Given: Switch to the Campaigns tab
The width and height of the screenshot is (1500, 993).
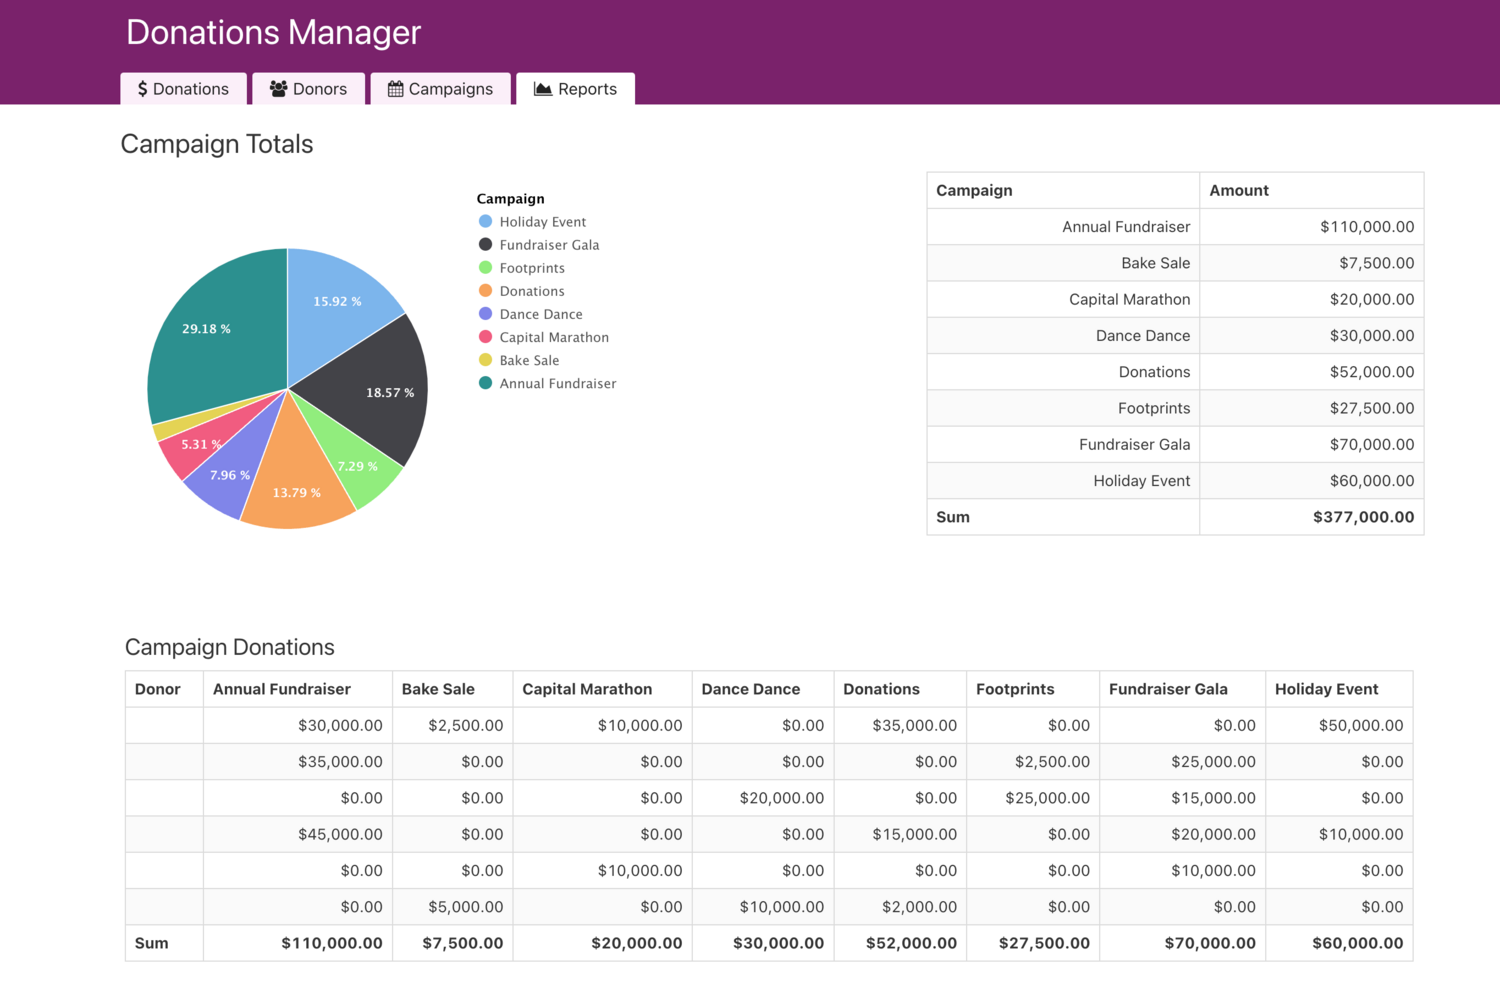Looking at the screenshot, I should [440, 89].
